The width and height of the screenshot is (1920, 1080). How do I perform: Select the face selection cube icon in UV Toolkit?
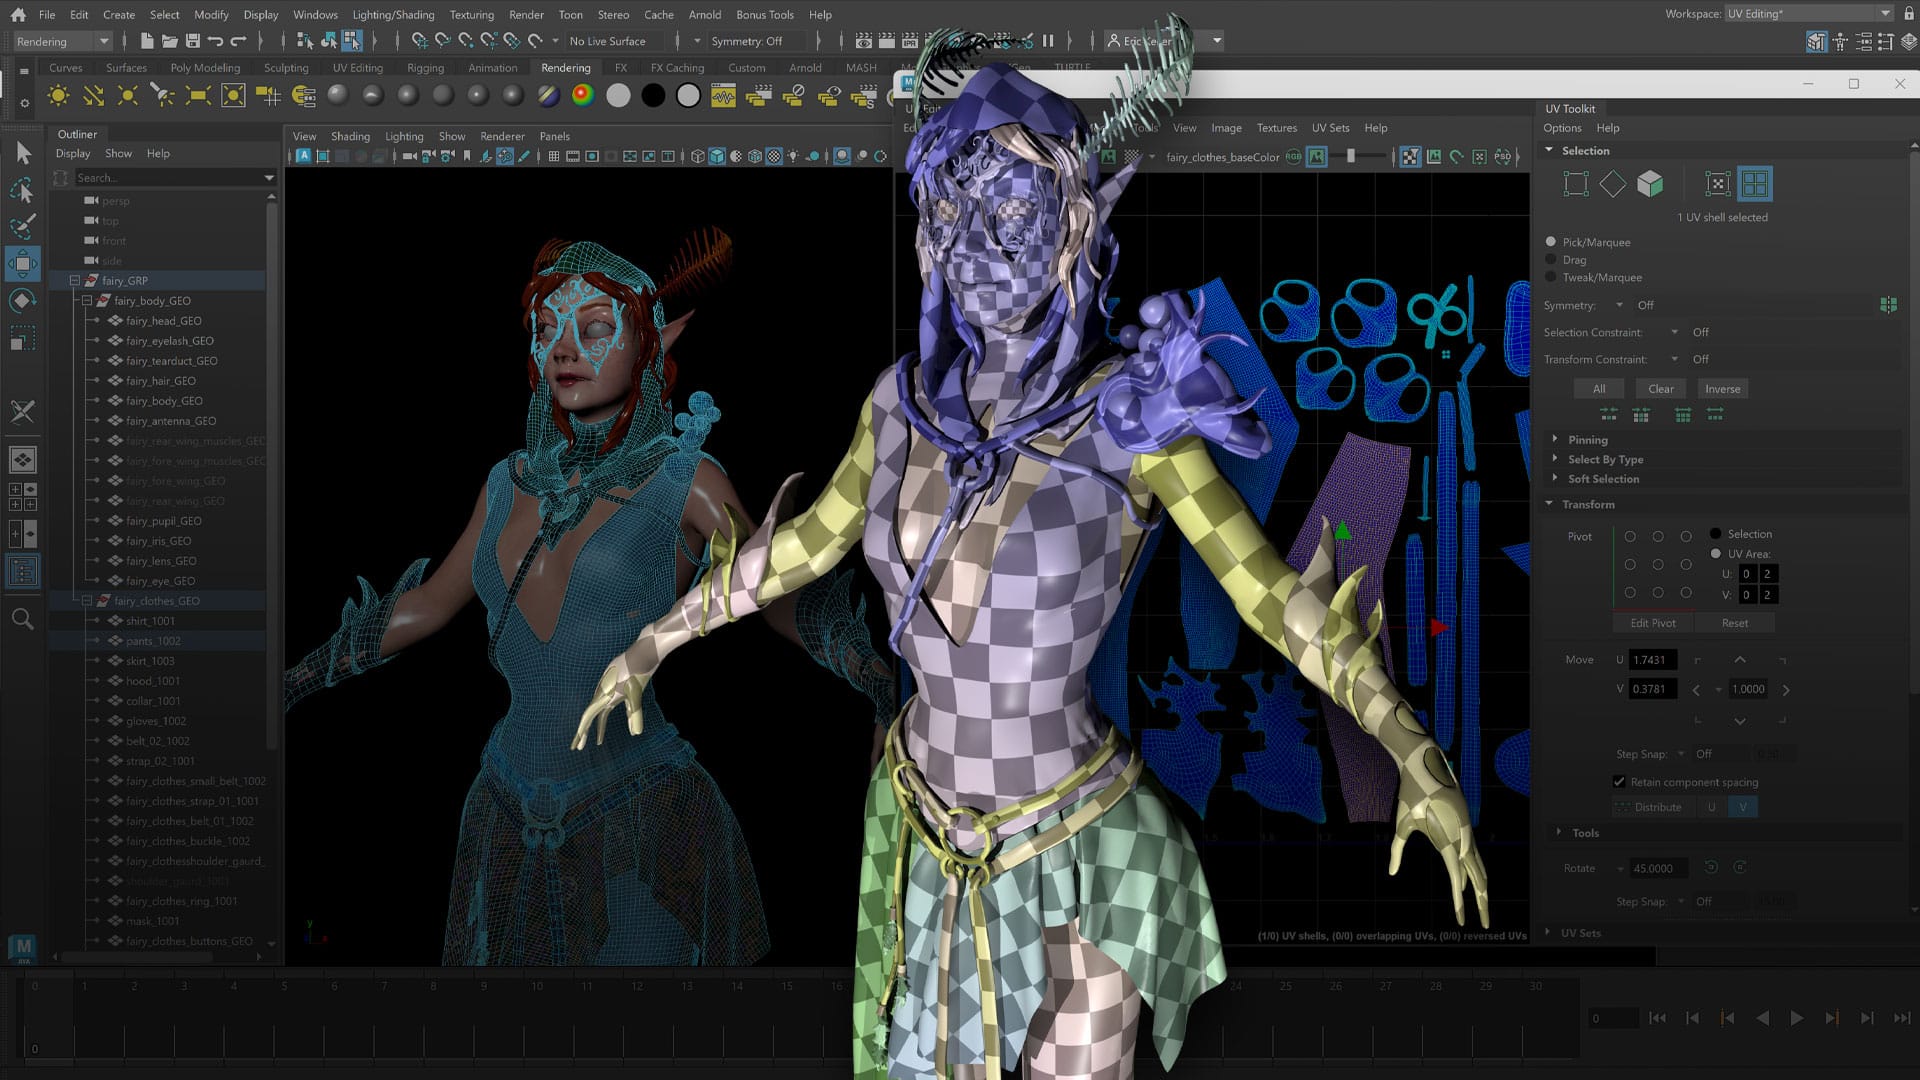pos(1650,184)
